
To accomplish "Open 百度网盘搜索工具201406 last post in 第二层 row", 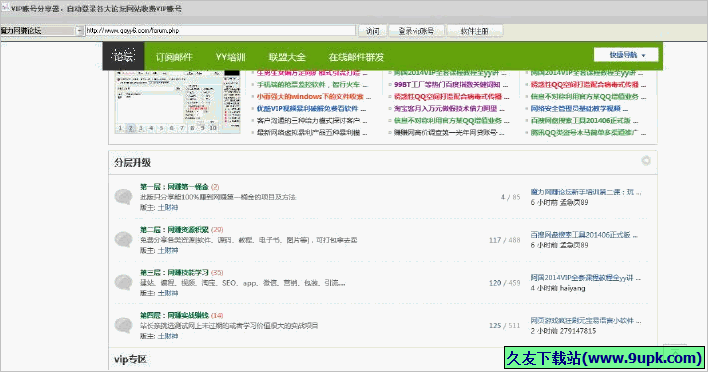I will tap(584, 235).
